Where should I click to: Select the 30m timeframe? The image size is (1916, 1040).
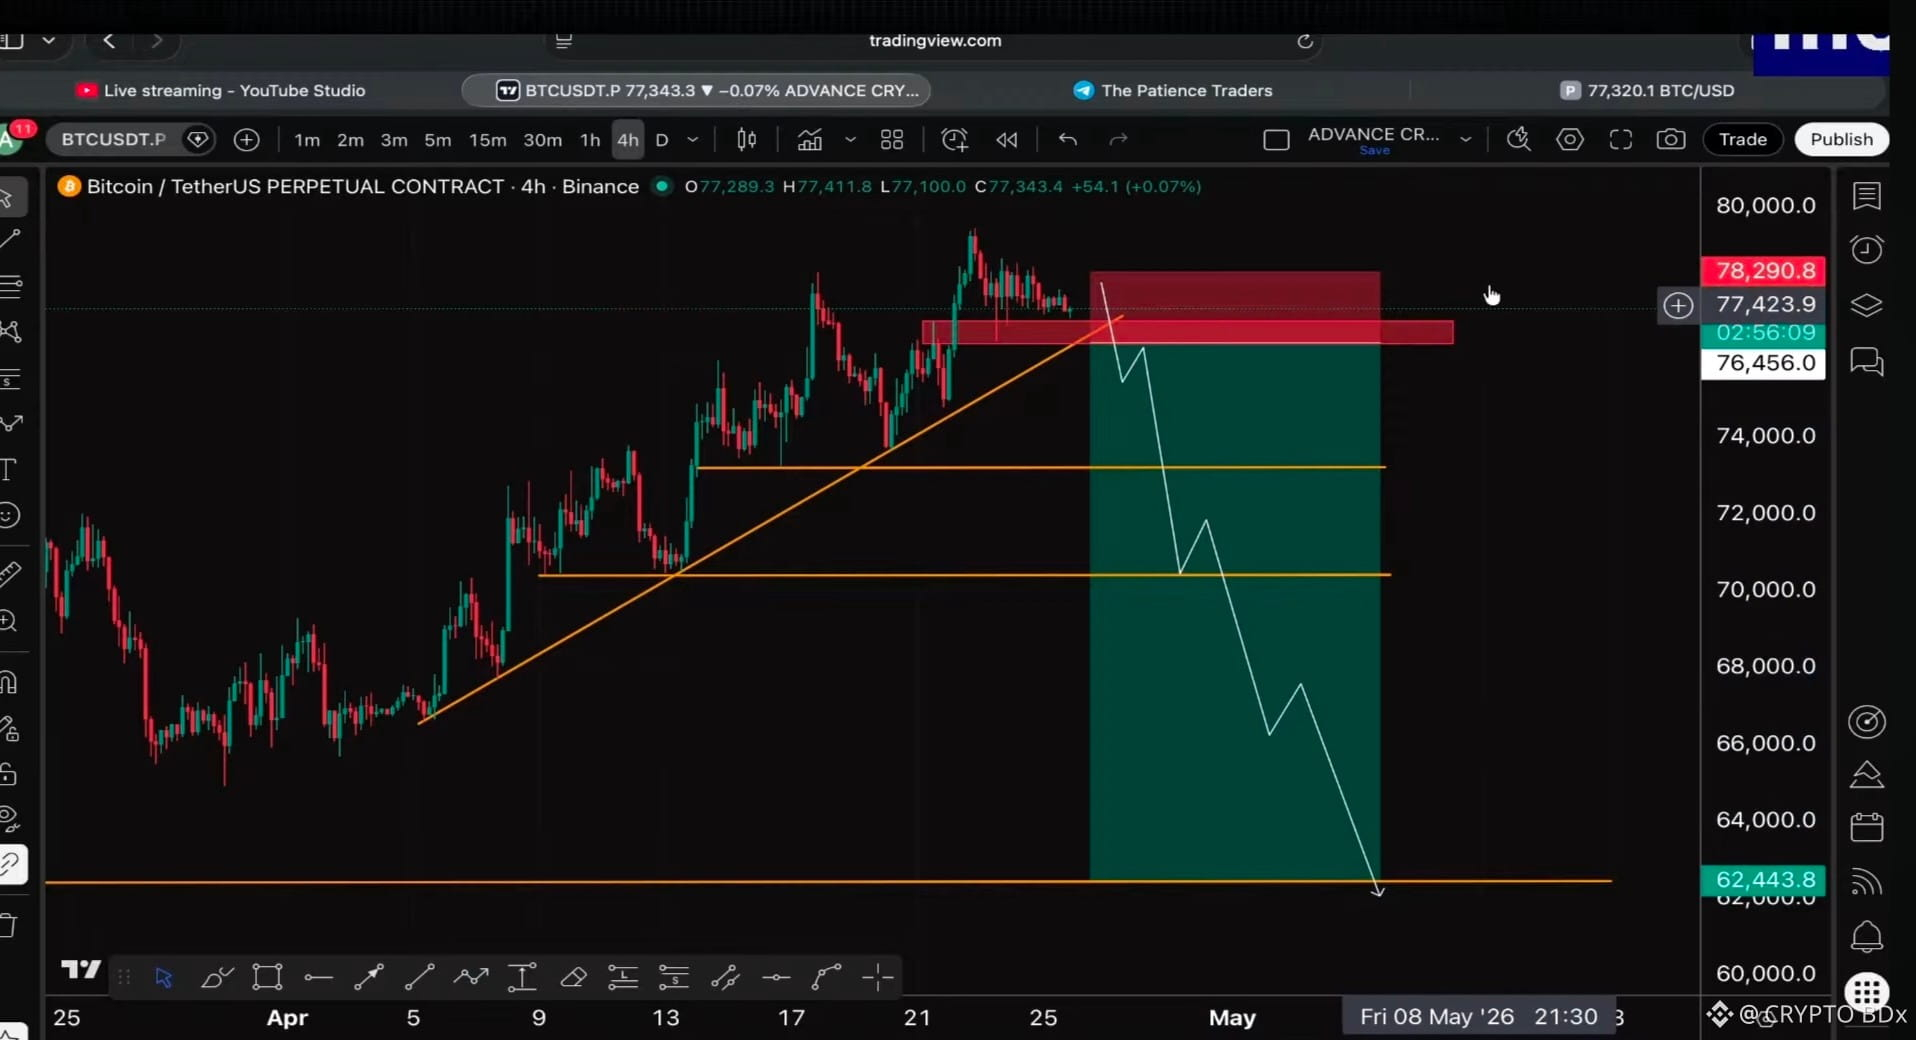pos(542,140)
